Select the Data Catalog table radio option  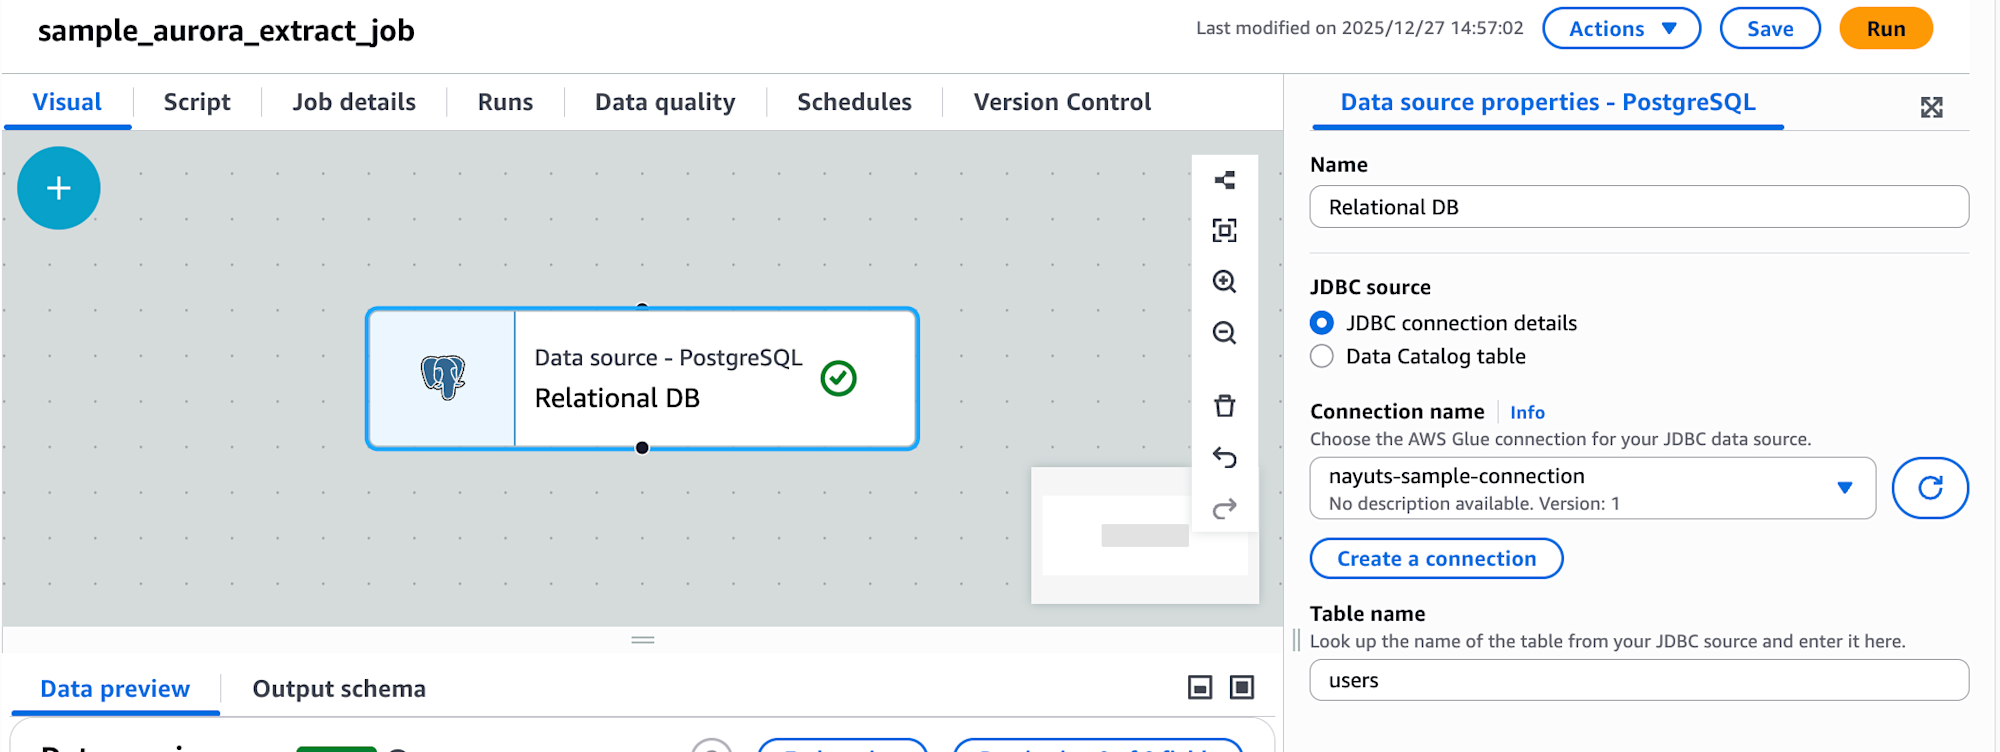pos(1322,357)
